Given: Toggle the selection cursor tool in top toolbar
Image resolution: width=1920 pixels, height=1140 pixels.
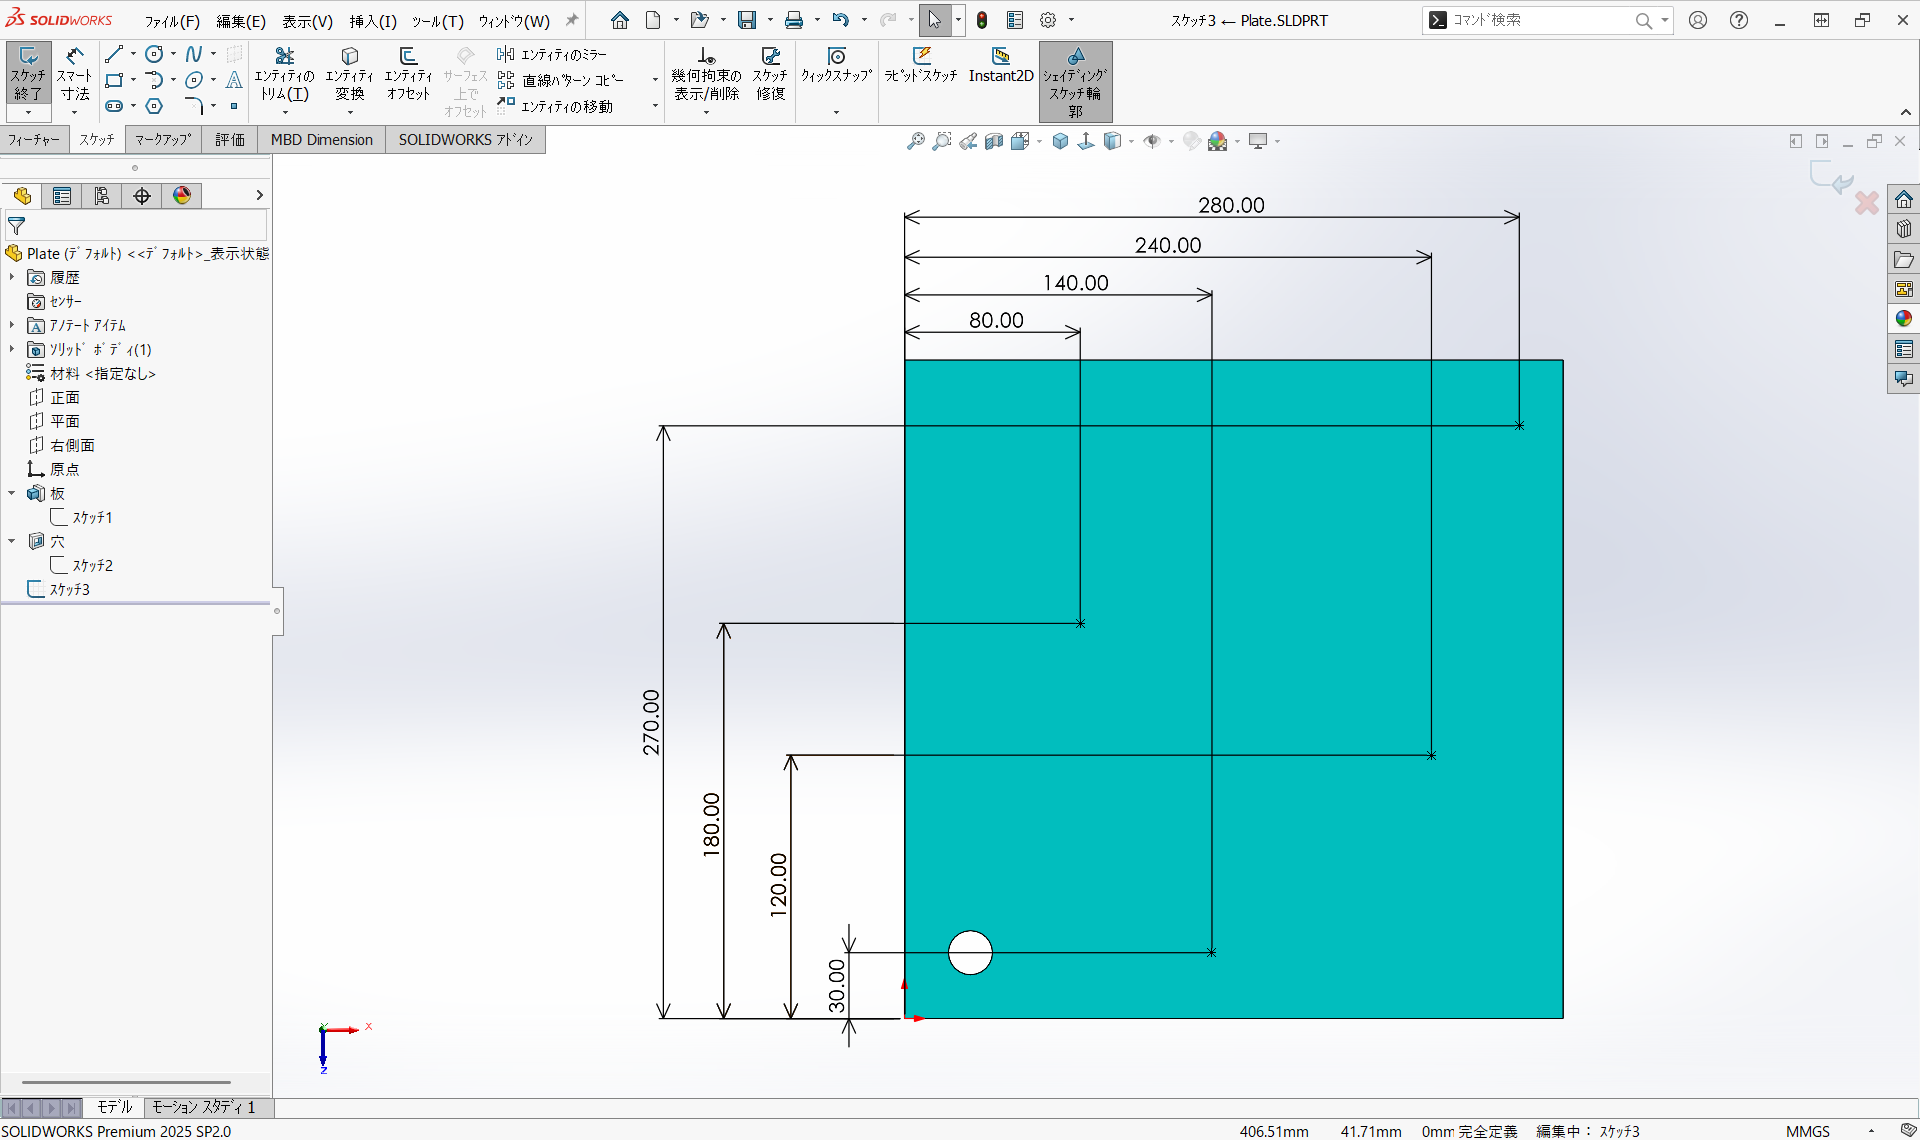Looking at the screenshot, I should 934,20.
